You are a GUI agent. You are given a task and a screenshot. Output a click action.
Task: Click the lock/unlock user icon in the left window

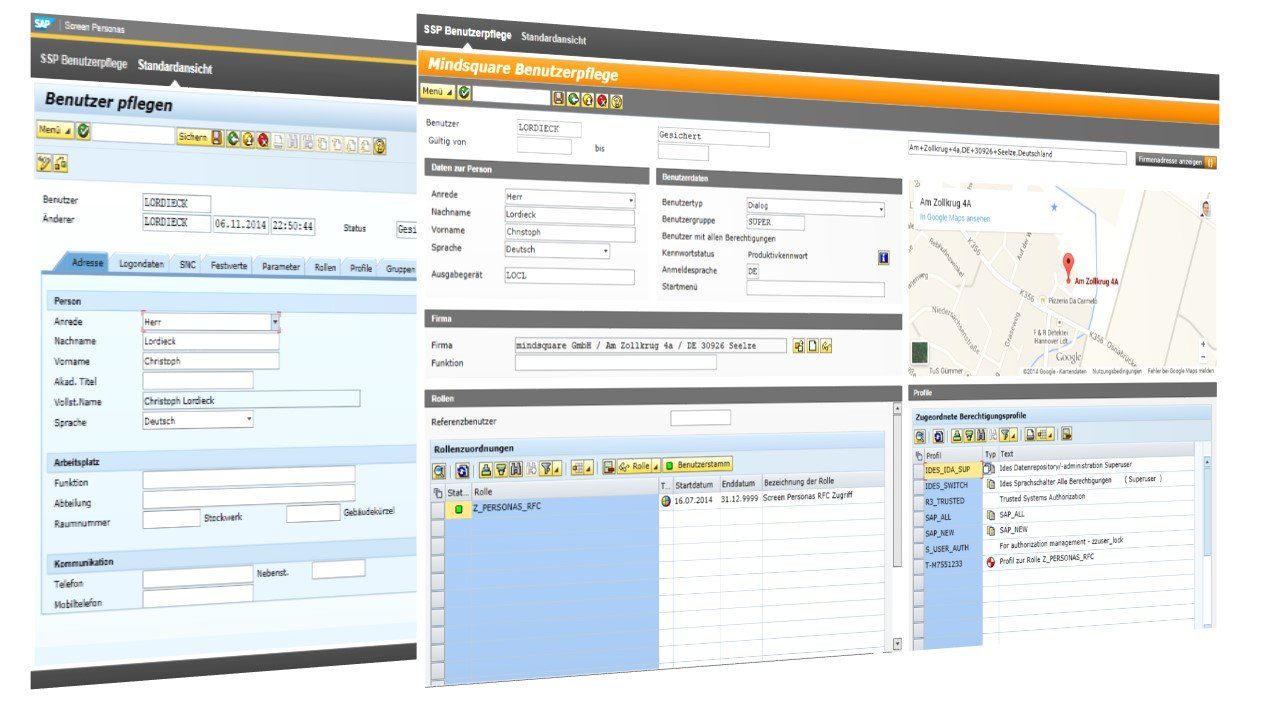tap(60, 163)
